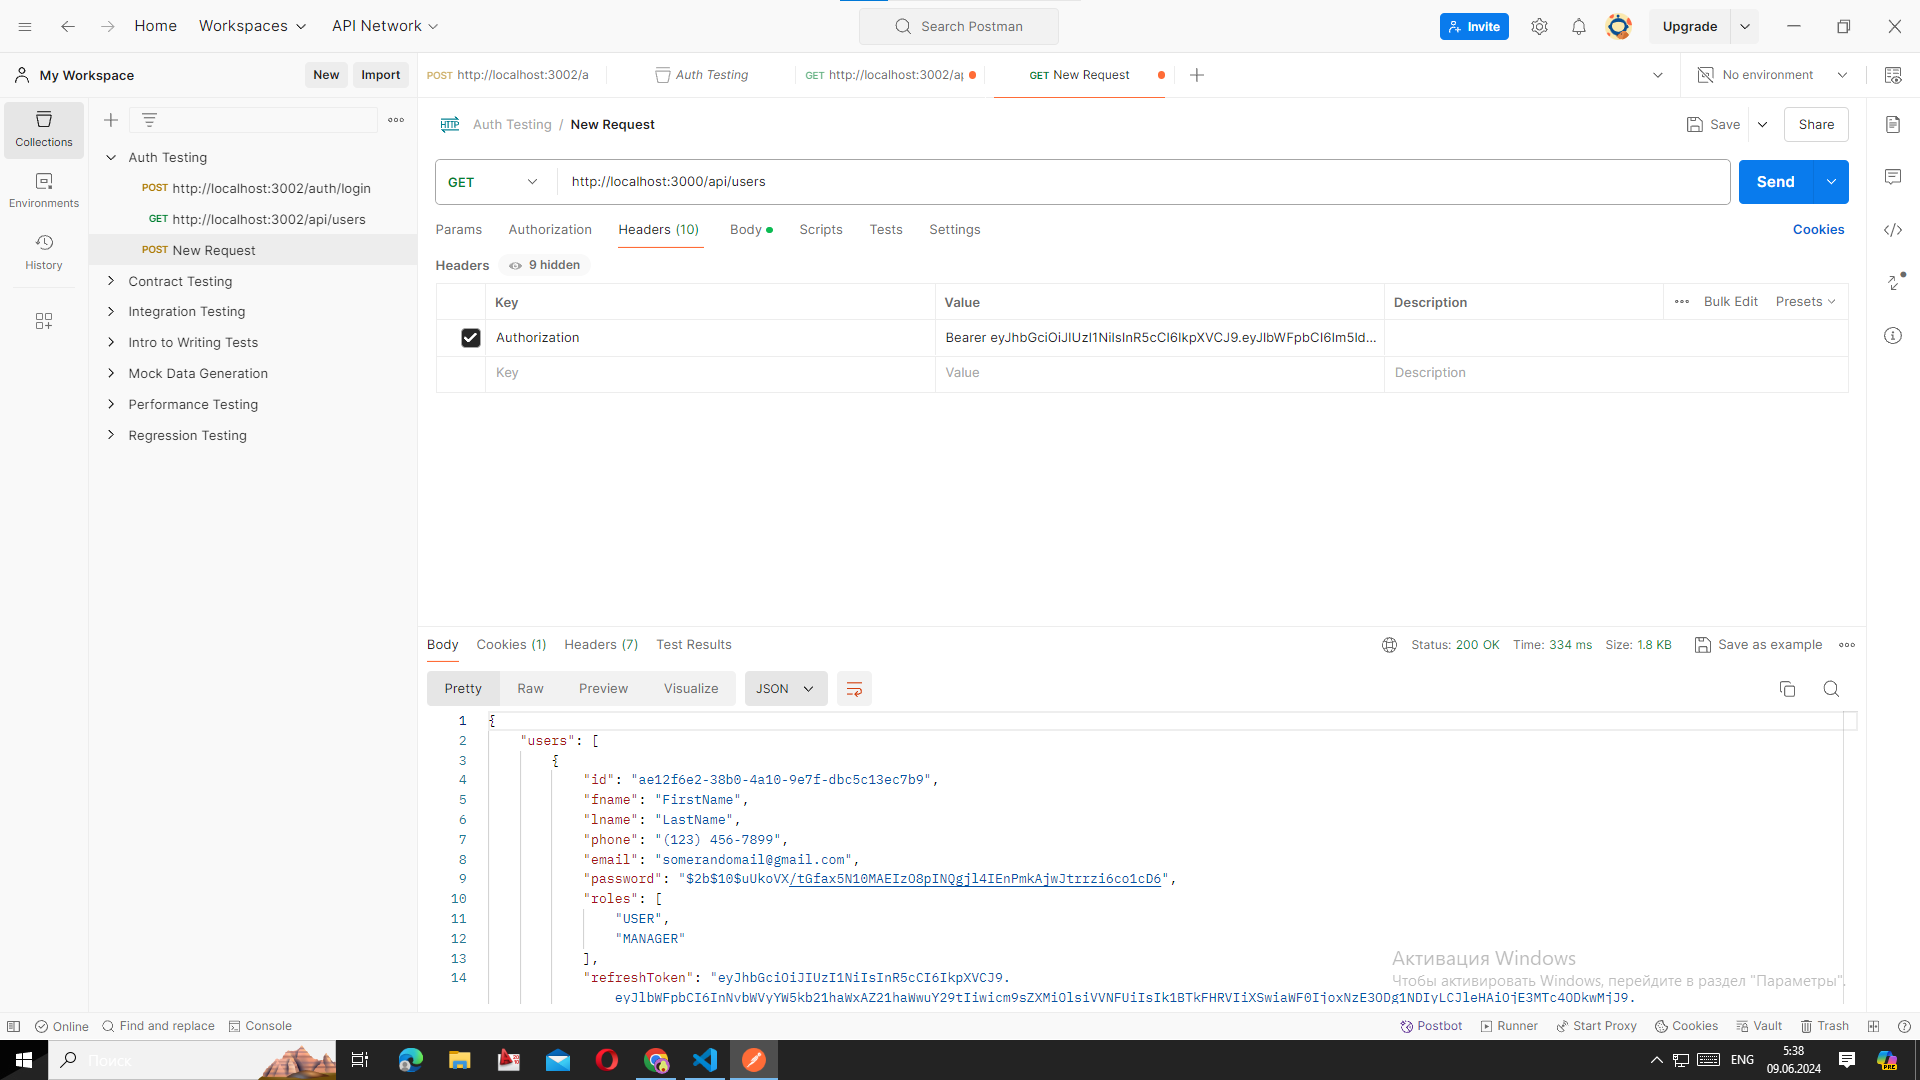Screen dimensions: 1920x1080
Task: Open Postman settings gear icon
Action: (x=1539, y=27)
